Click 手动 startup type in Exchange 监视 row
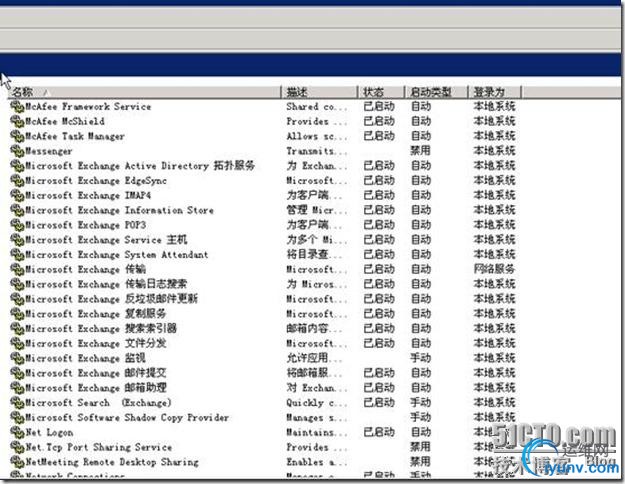 (421, 358)
